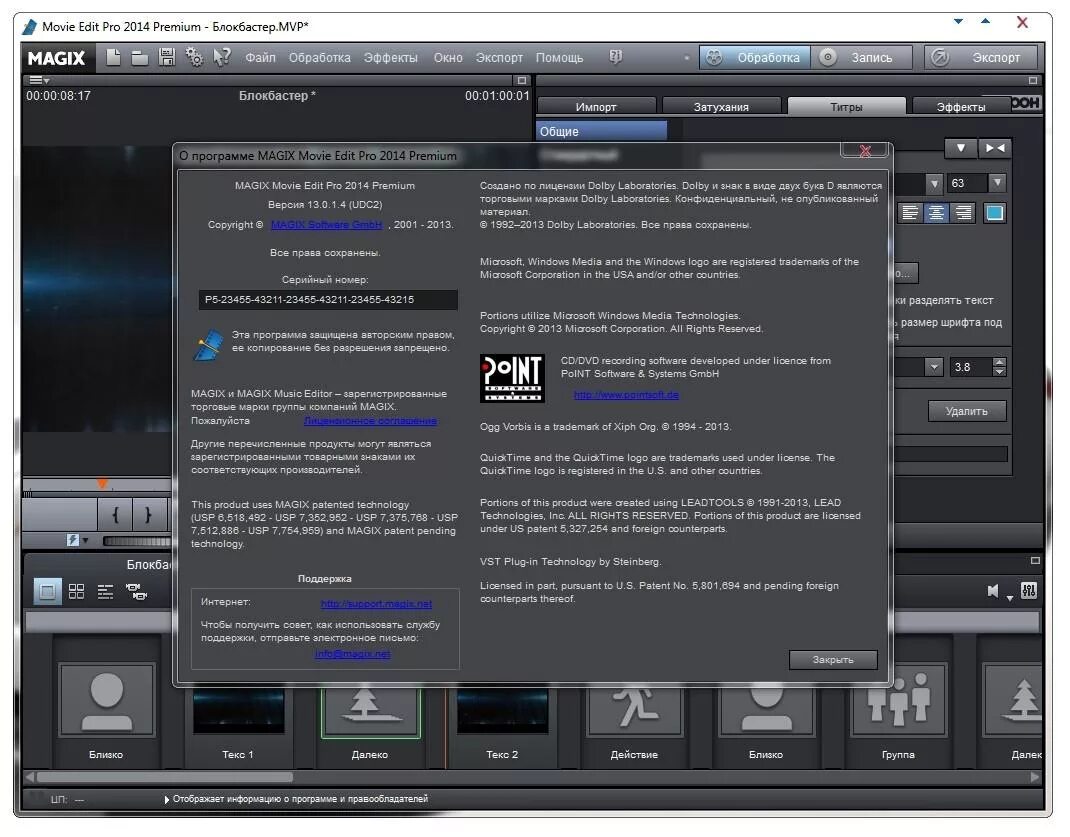
Task: Expand the font size 63 dropdown
Action: [x=997, y=183]
